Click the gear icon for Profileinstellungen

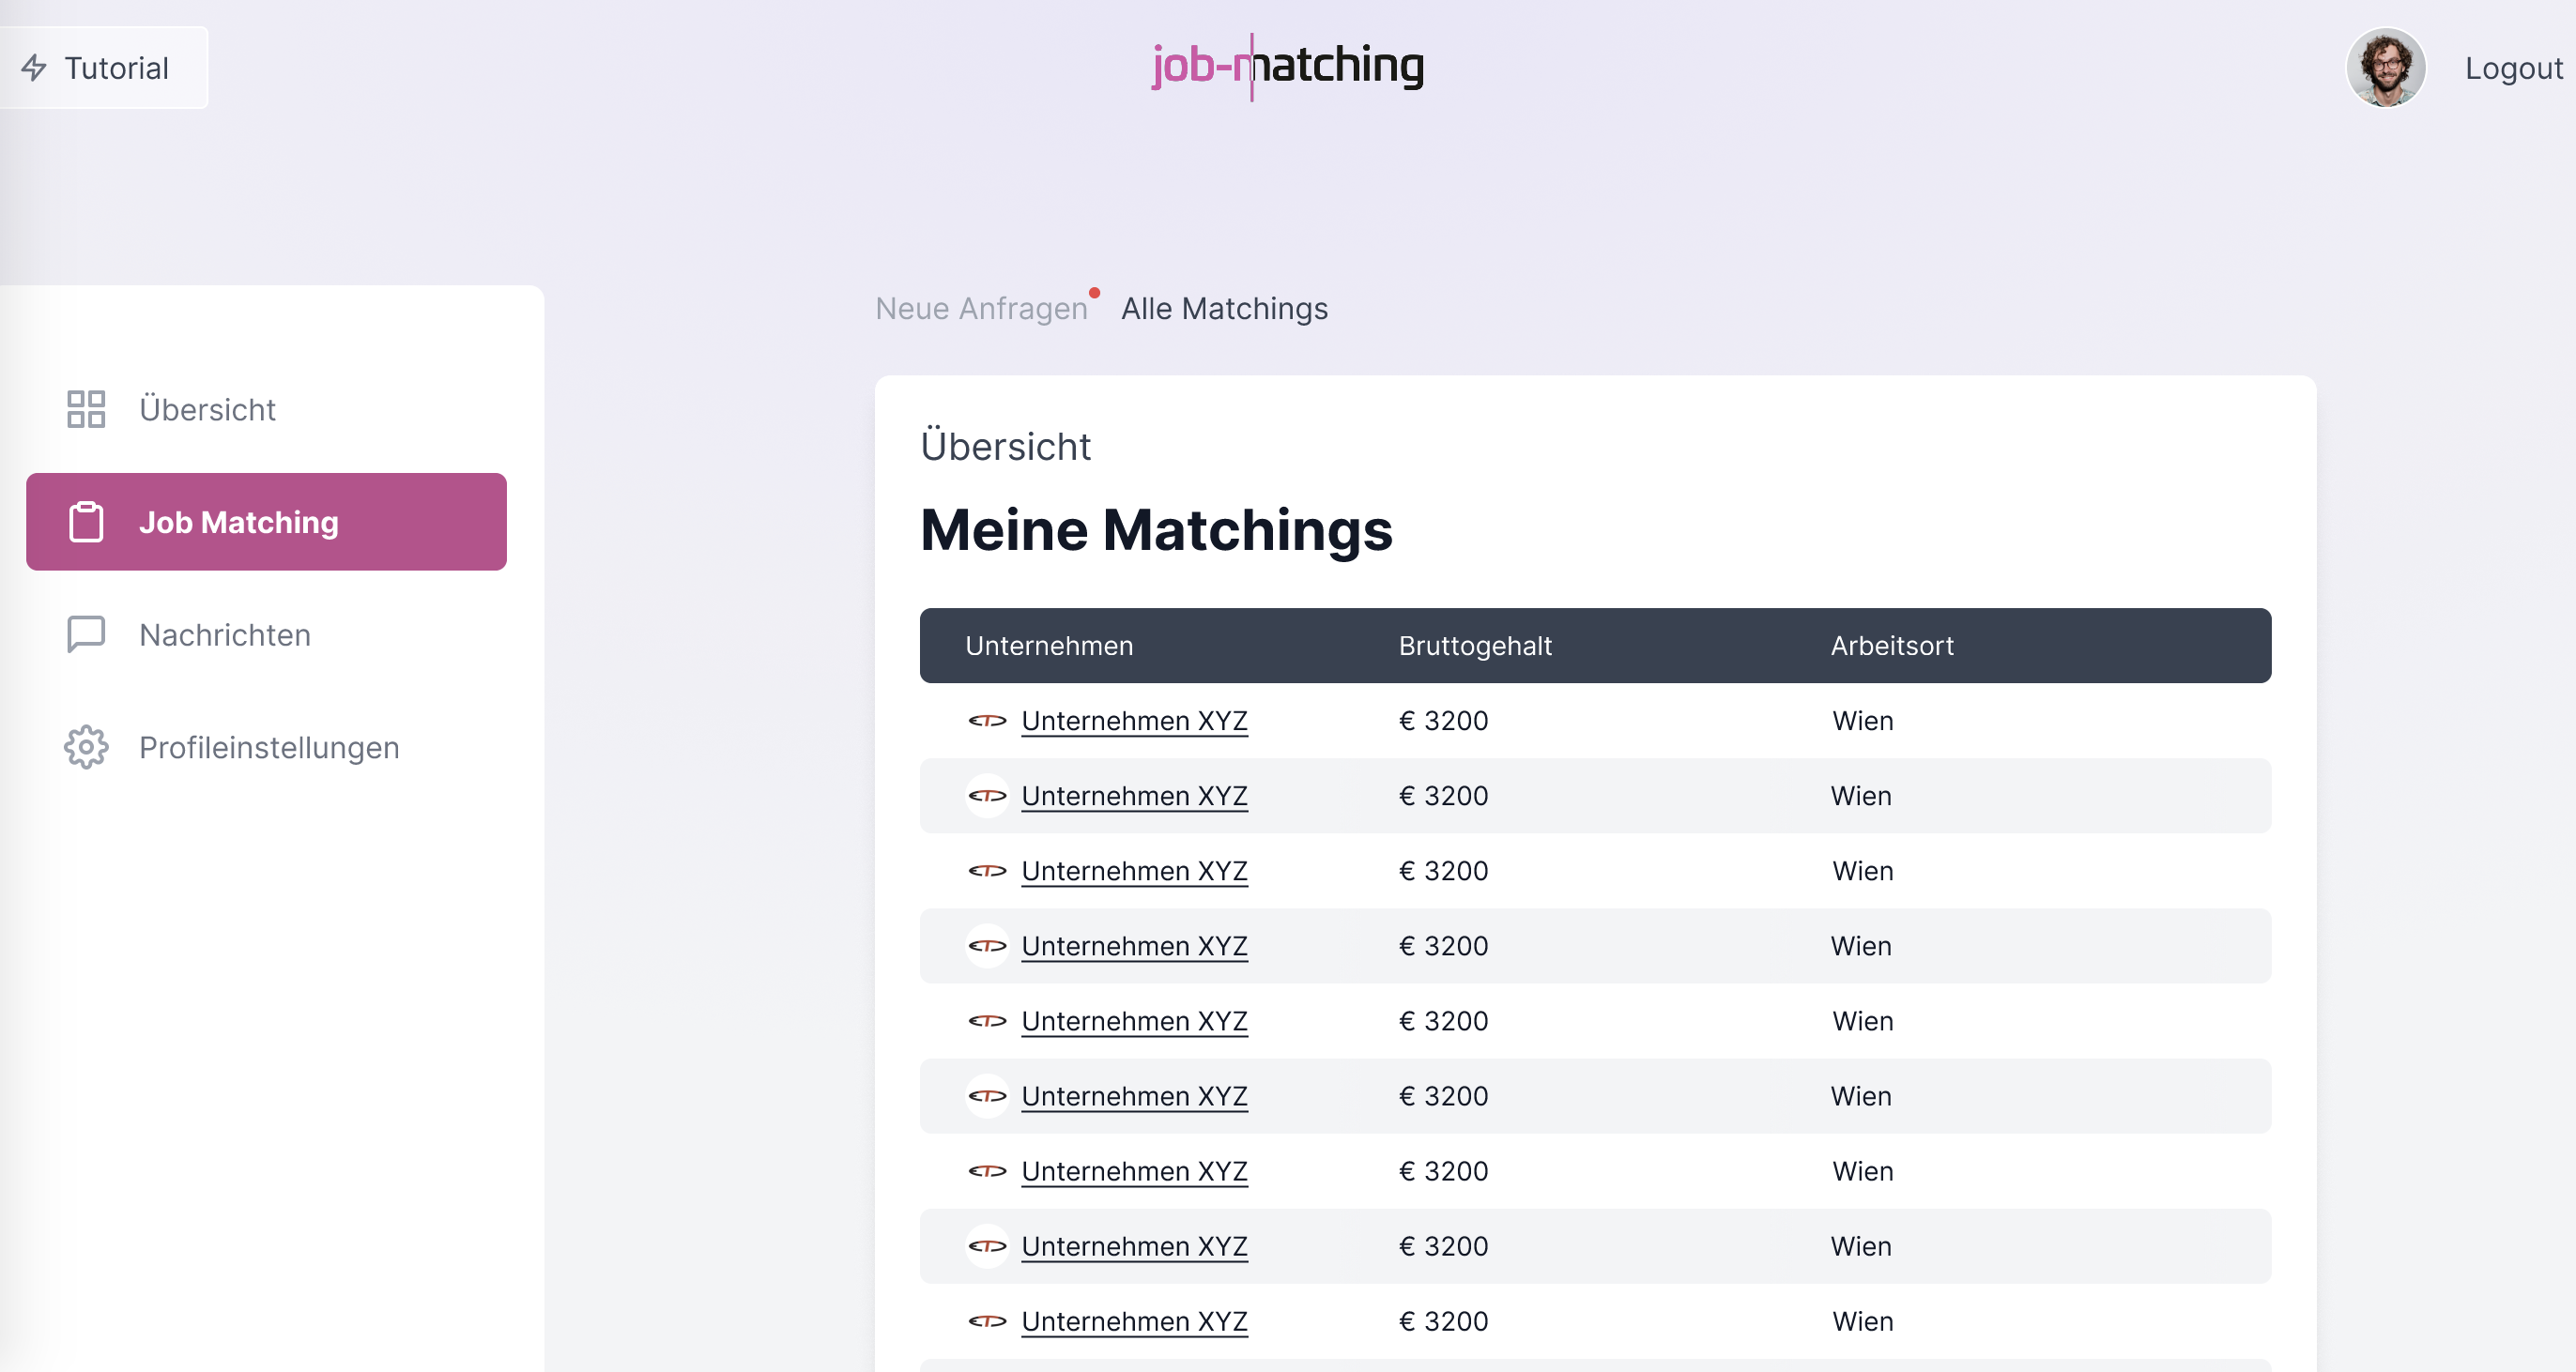[x=86, y=747]
